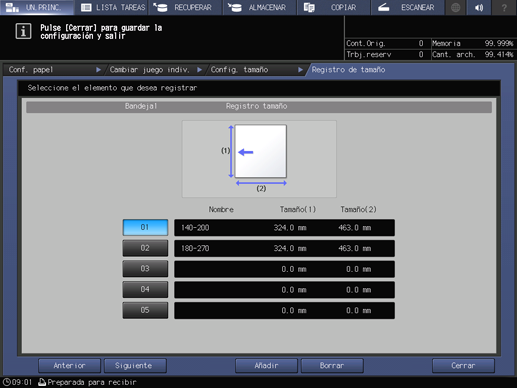Click the info icon beside the message
517x388 pixels.
pyautogui.click(x=23, y=31)
